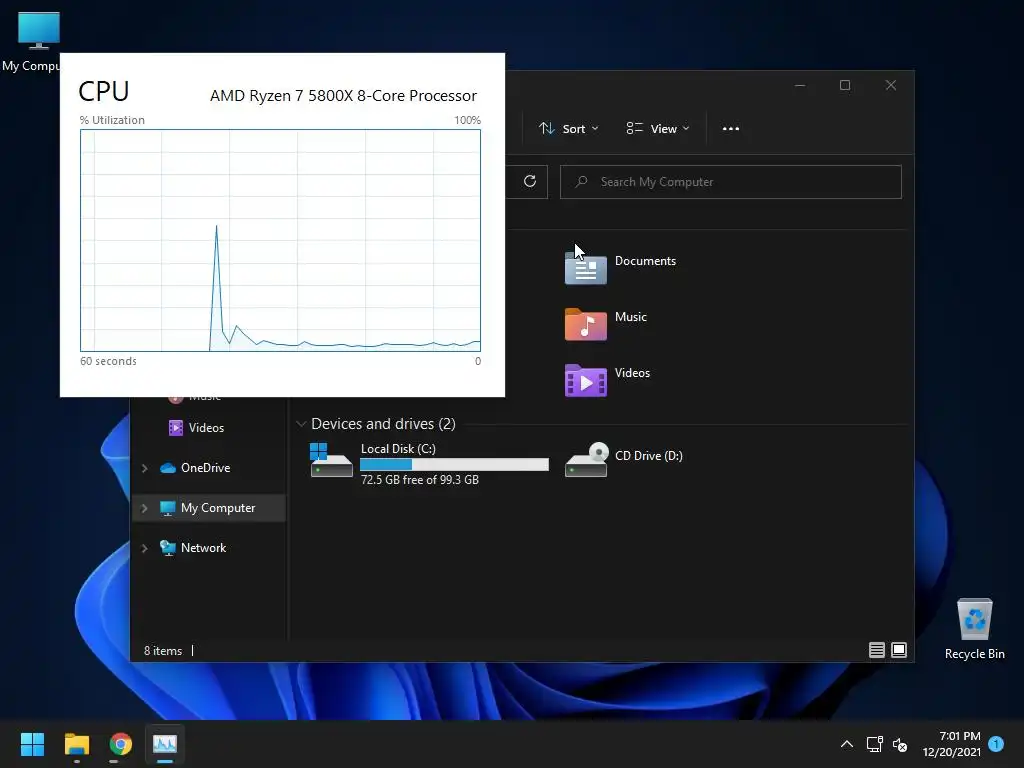
Task: Click the Task Manager taskbar icon
Action: pos(165,744)
